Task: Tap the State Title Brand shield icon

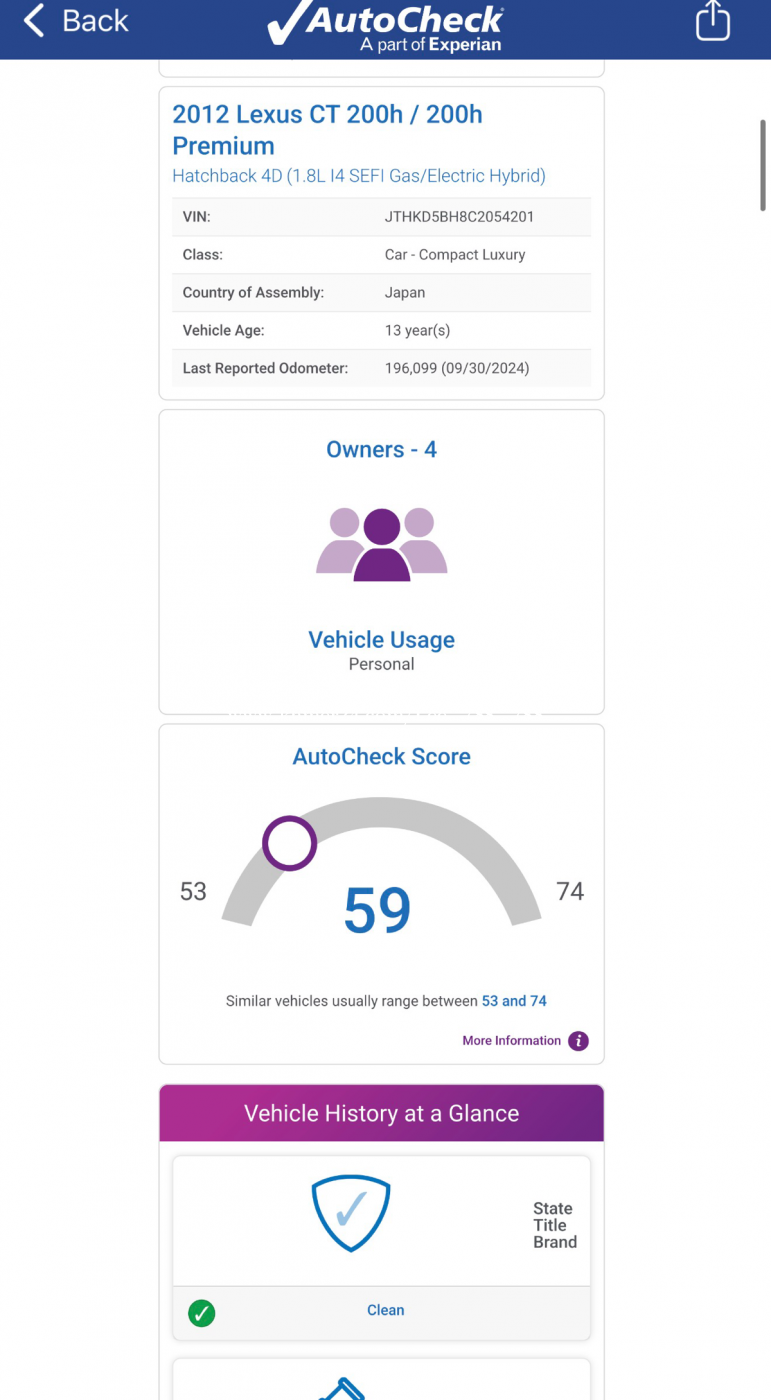Action: [x=351, y=1213]
